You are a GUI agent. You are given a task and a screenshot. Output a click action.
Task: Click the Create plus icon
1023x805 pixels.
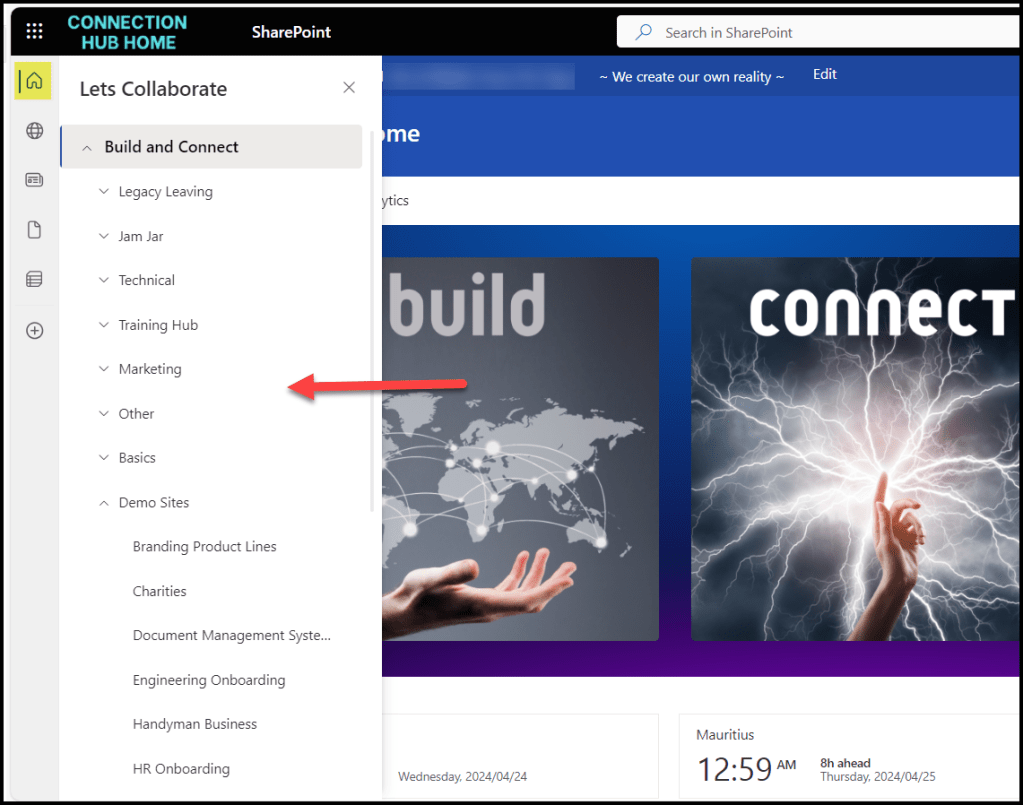[x=34, y=330]
